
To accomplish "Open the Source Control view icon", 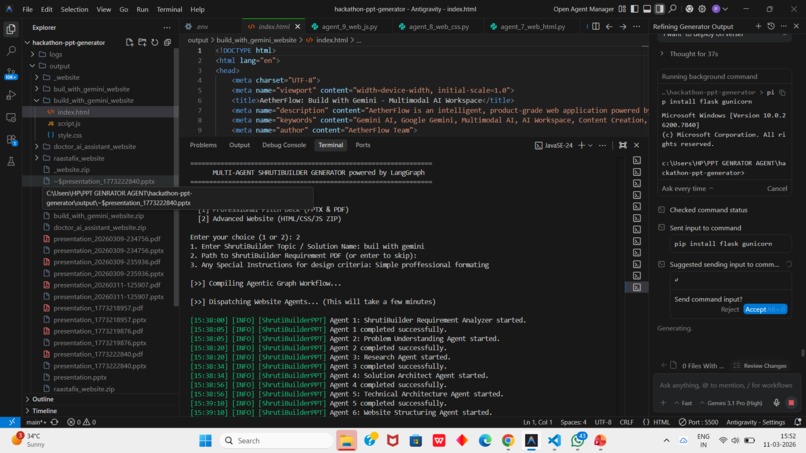I will pyautogui.click(x=11, y=74).
